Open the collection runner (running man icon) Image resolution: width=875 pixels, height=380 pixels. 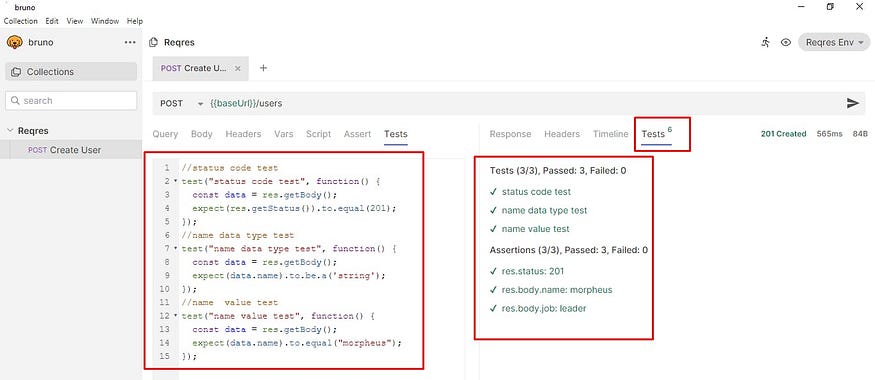pyautogui.click(x=765, y=42)
